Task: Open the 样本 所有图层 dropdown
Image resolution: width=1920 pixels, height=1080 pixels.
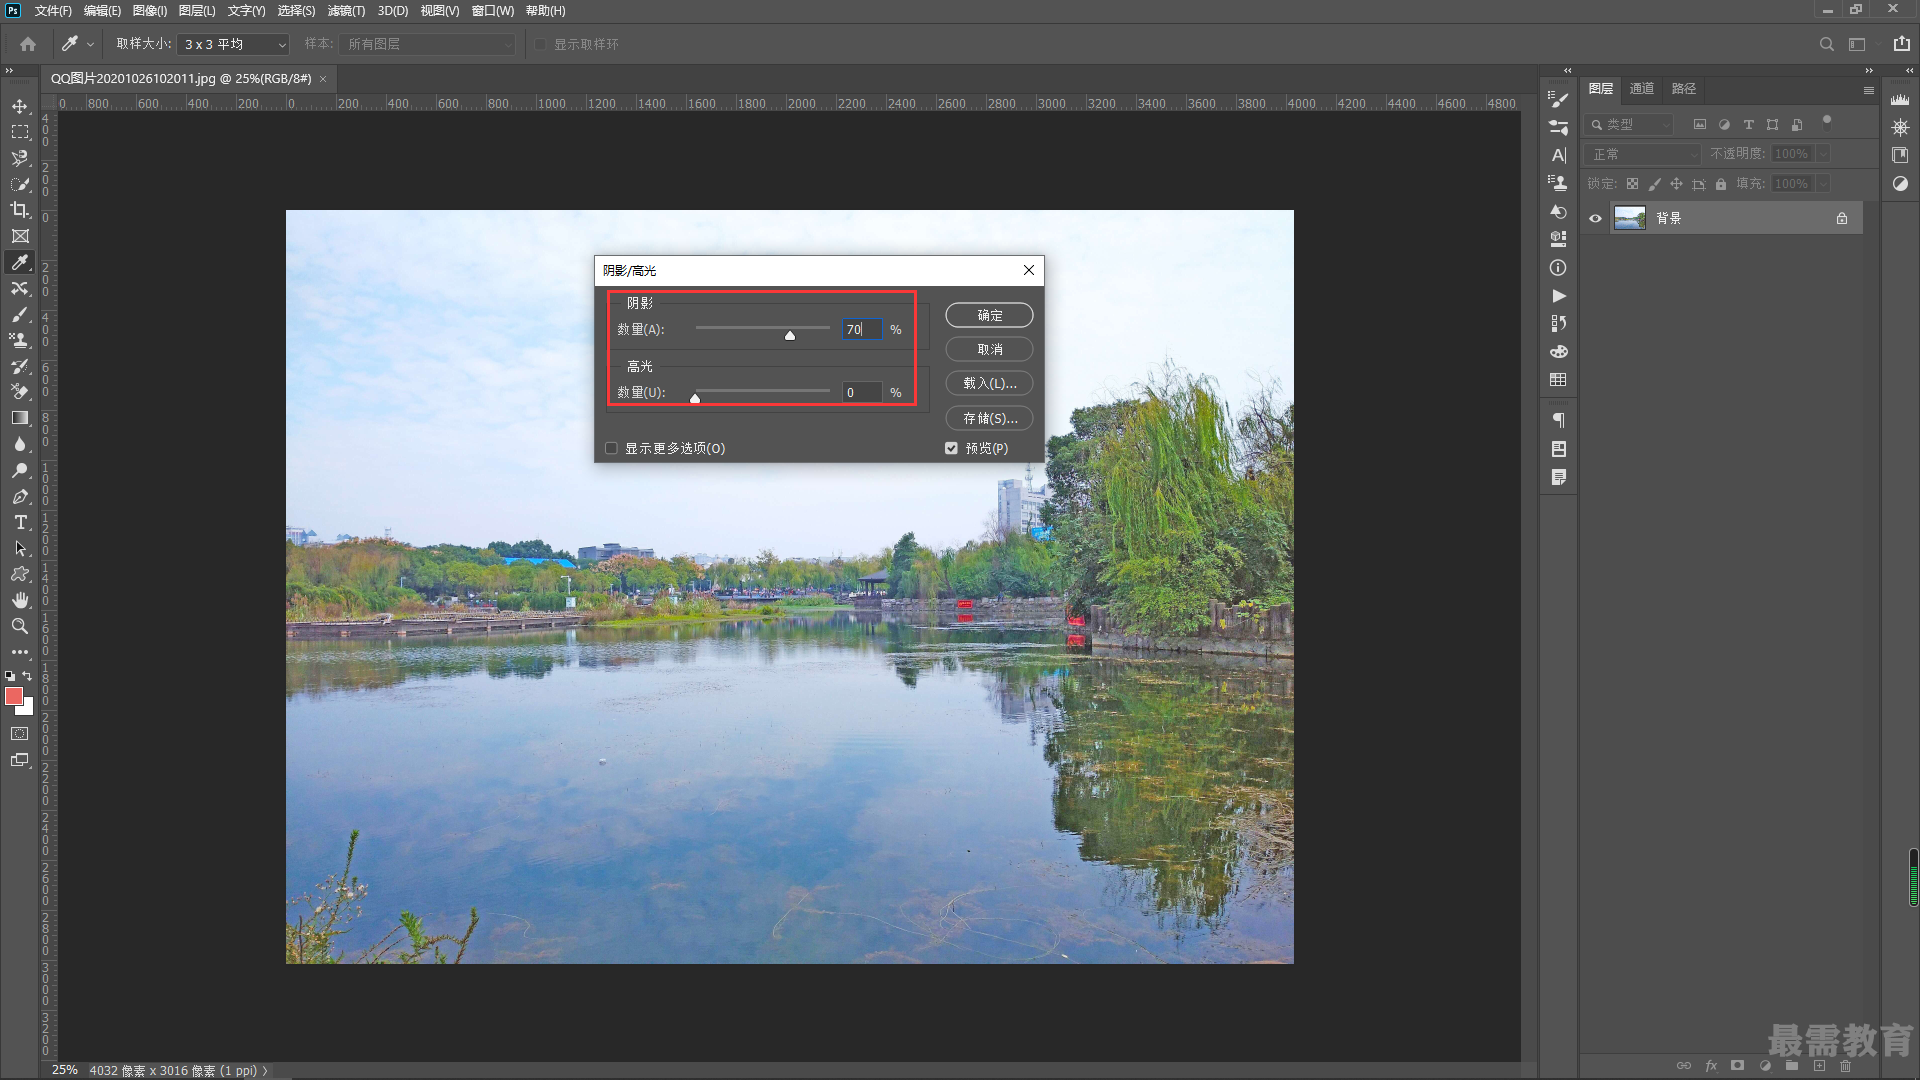Action: point(427,44)
